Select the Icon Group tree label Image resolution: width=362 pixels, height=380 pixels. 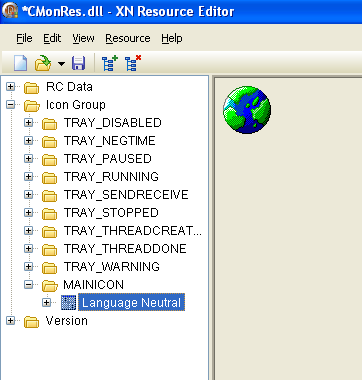[x=76, y=105]
